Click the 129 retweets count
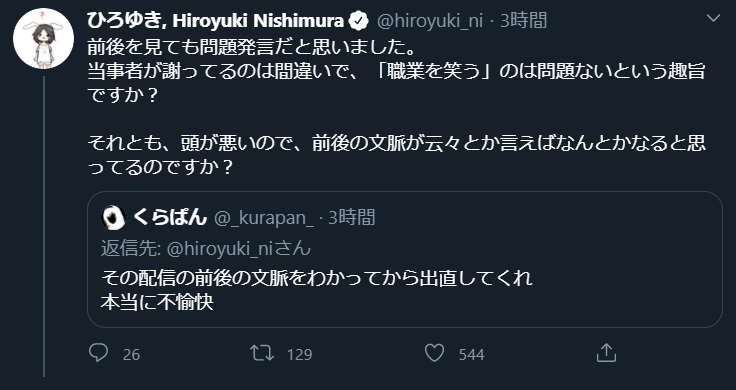 299,354
